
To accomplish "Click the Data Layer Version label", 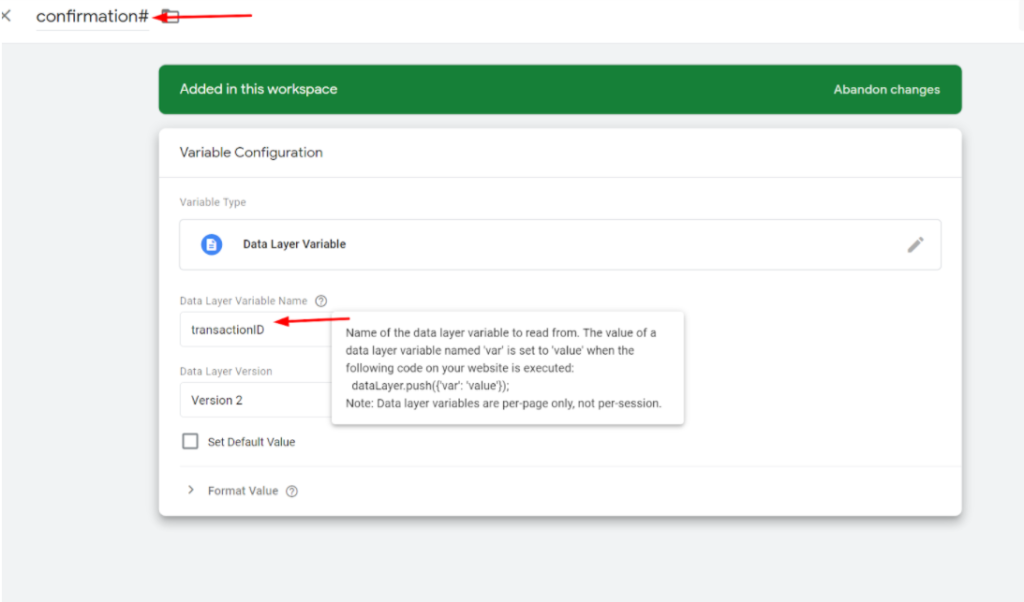I will coord(226,372).
